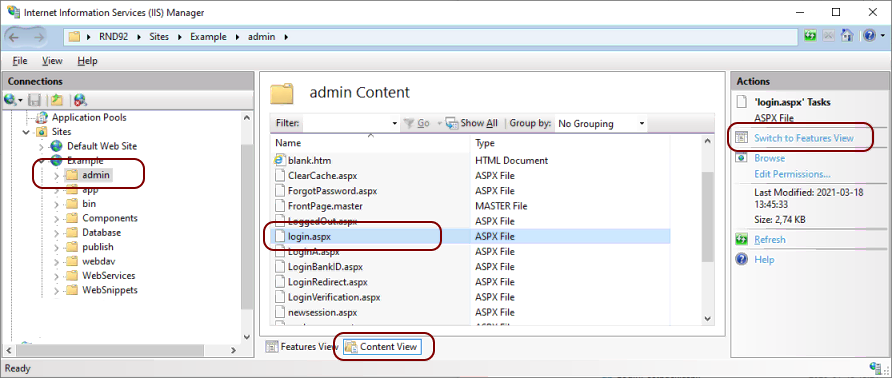Click the Go filter icon
The height and width of the screenshot is (378, 892).
pos(408,123)
